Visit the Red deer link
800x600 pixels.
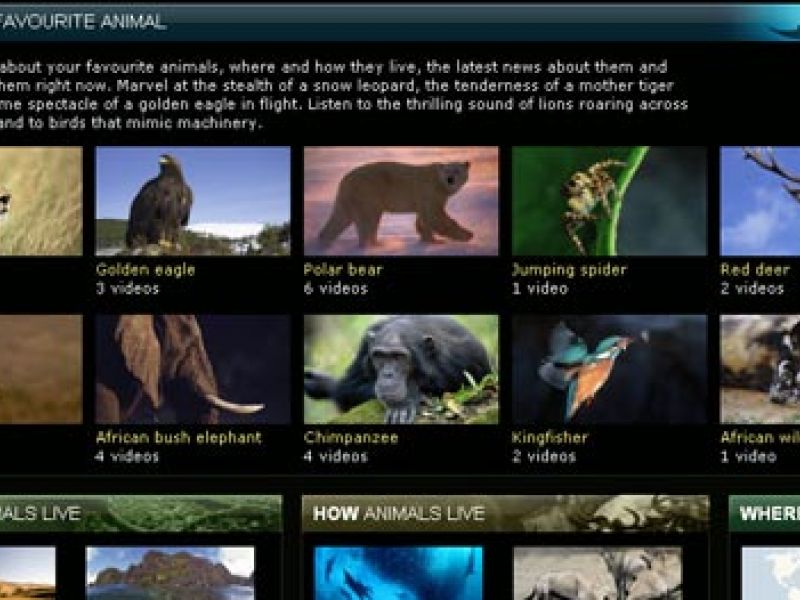coord(755,270)
